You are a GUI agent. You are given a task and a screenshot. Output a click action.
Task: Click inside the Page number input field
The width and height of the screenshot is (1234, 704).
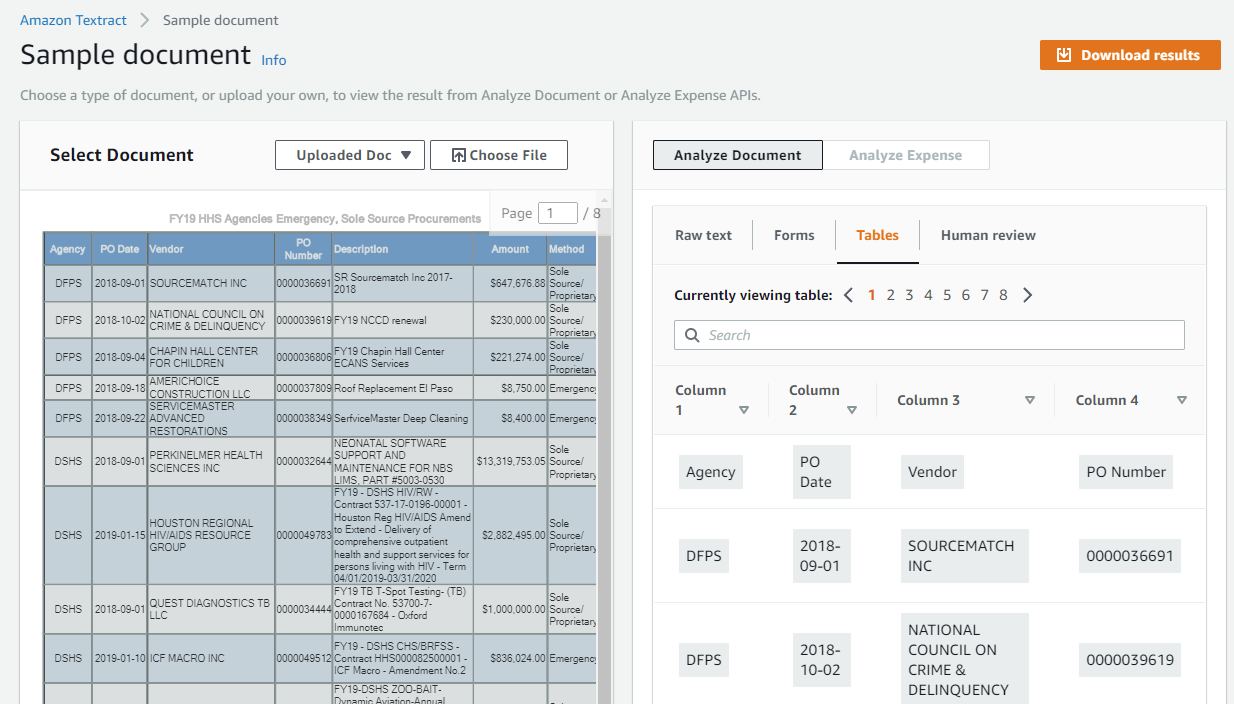[x=558, y=212]
